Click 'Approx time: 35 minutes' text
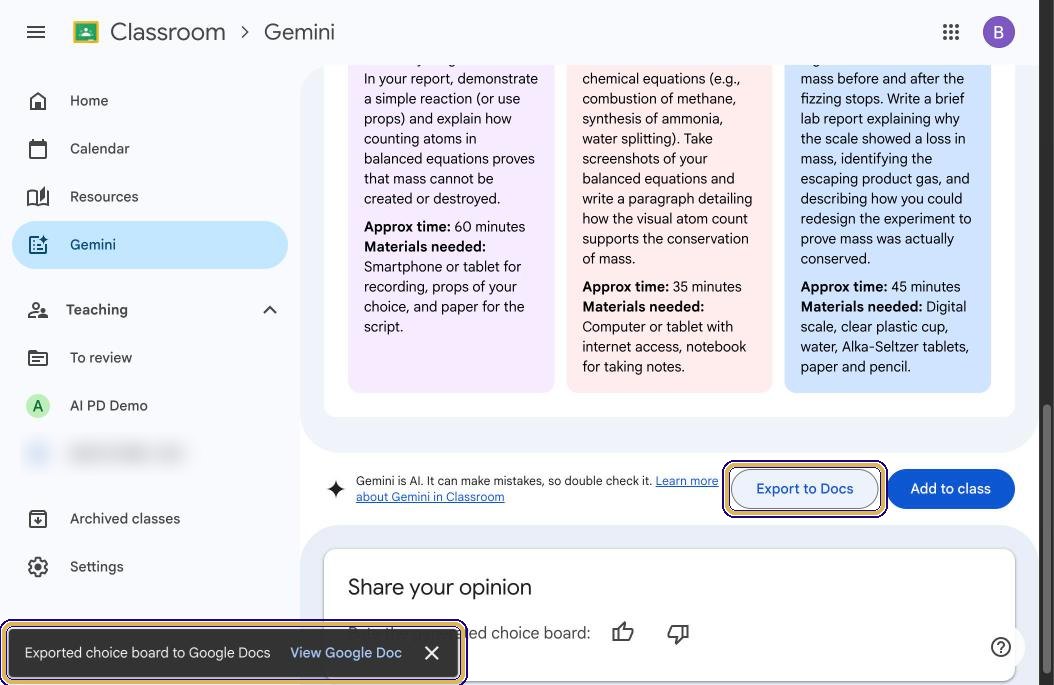This screenshot has height=685, width=1054. (x=661, y=286)
